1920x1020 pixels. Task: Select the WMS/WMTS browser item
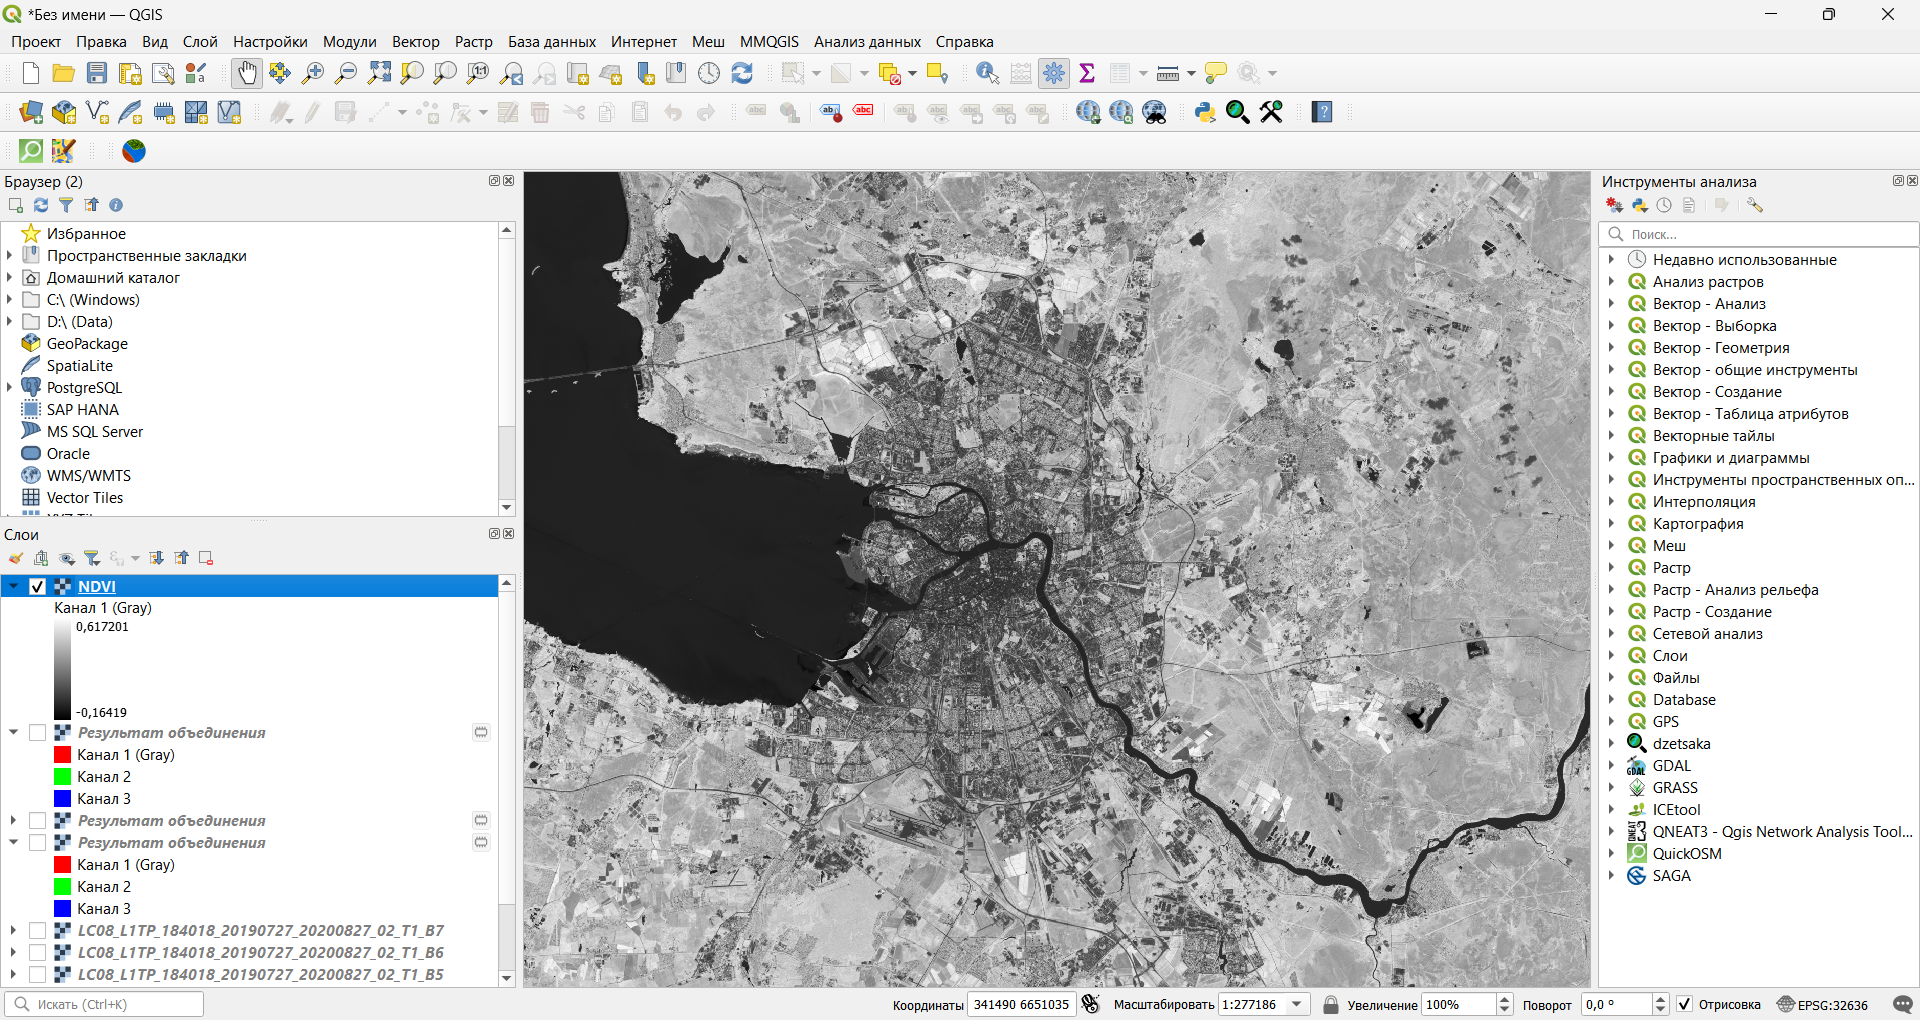(x=88, y=476)
